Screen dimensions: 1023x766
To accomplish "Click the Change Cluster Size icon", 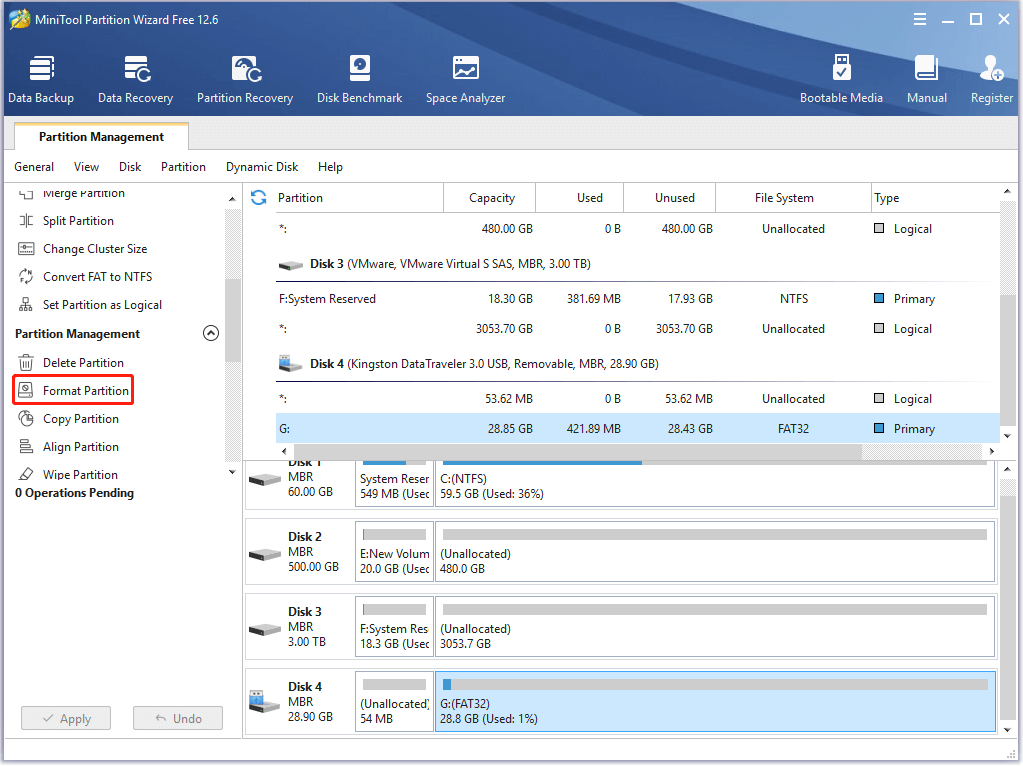I will point(26,249).
